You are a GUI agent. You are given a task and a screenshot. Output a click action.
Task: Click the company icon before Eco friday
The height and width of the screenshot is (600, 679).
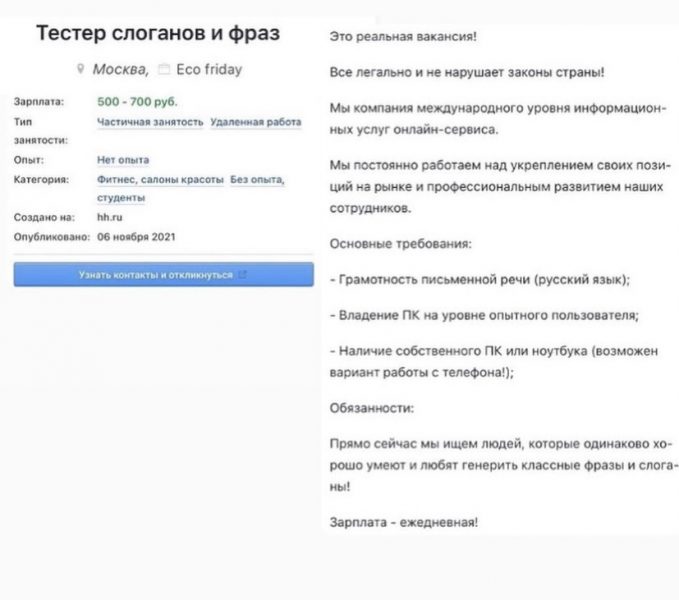pyautogui.click(x=166, y=70)
